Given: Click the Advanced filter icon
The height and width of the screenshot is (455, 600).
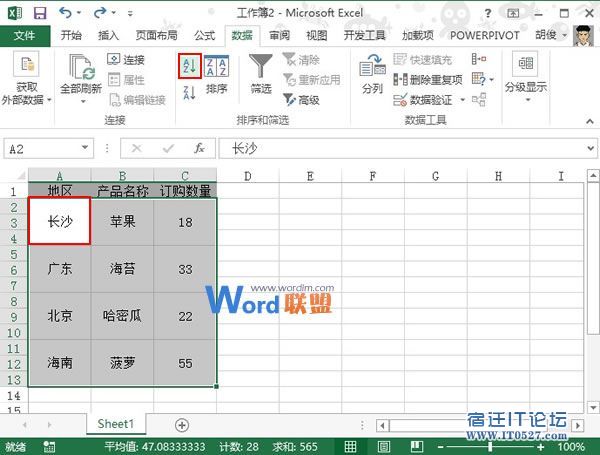Looking at the screenshot, I should click(289, 99).
